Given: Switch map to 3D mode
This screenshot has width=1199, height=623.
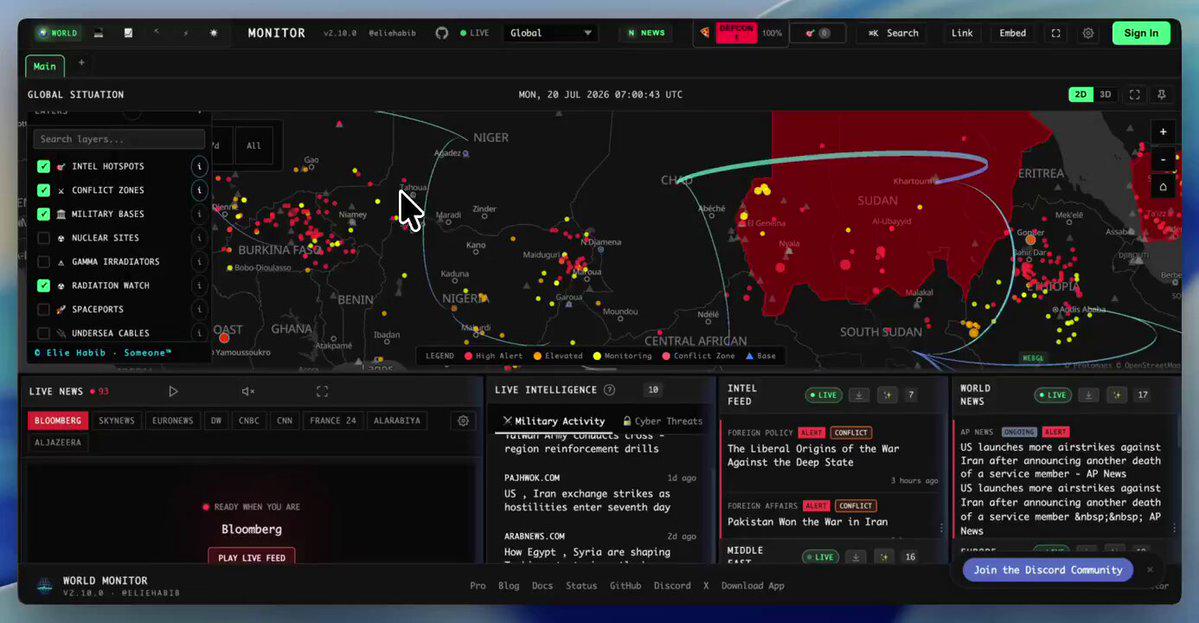Looking at the screenshot, I should pyautogui.click(x=1105, y=95).
